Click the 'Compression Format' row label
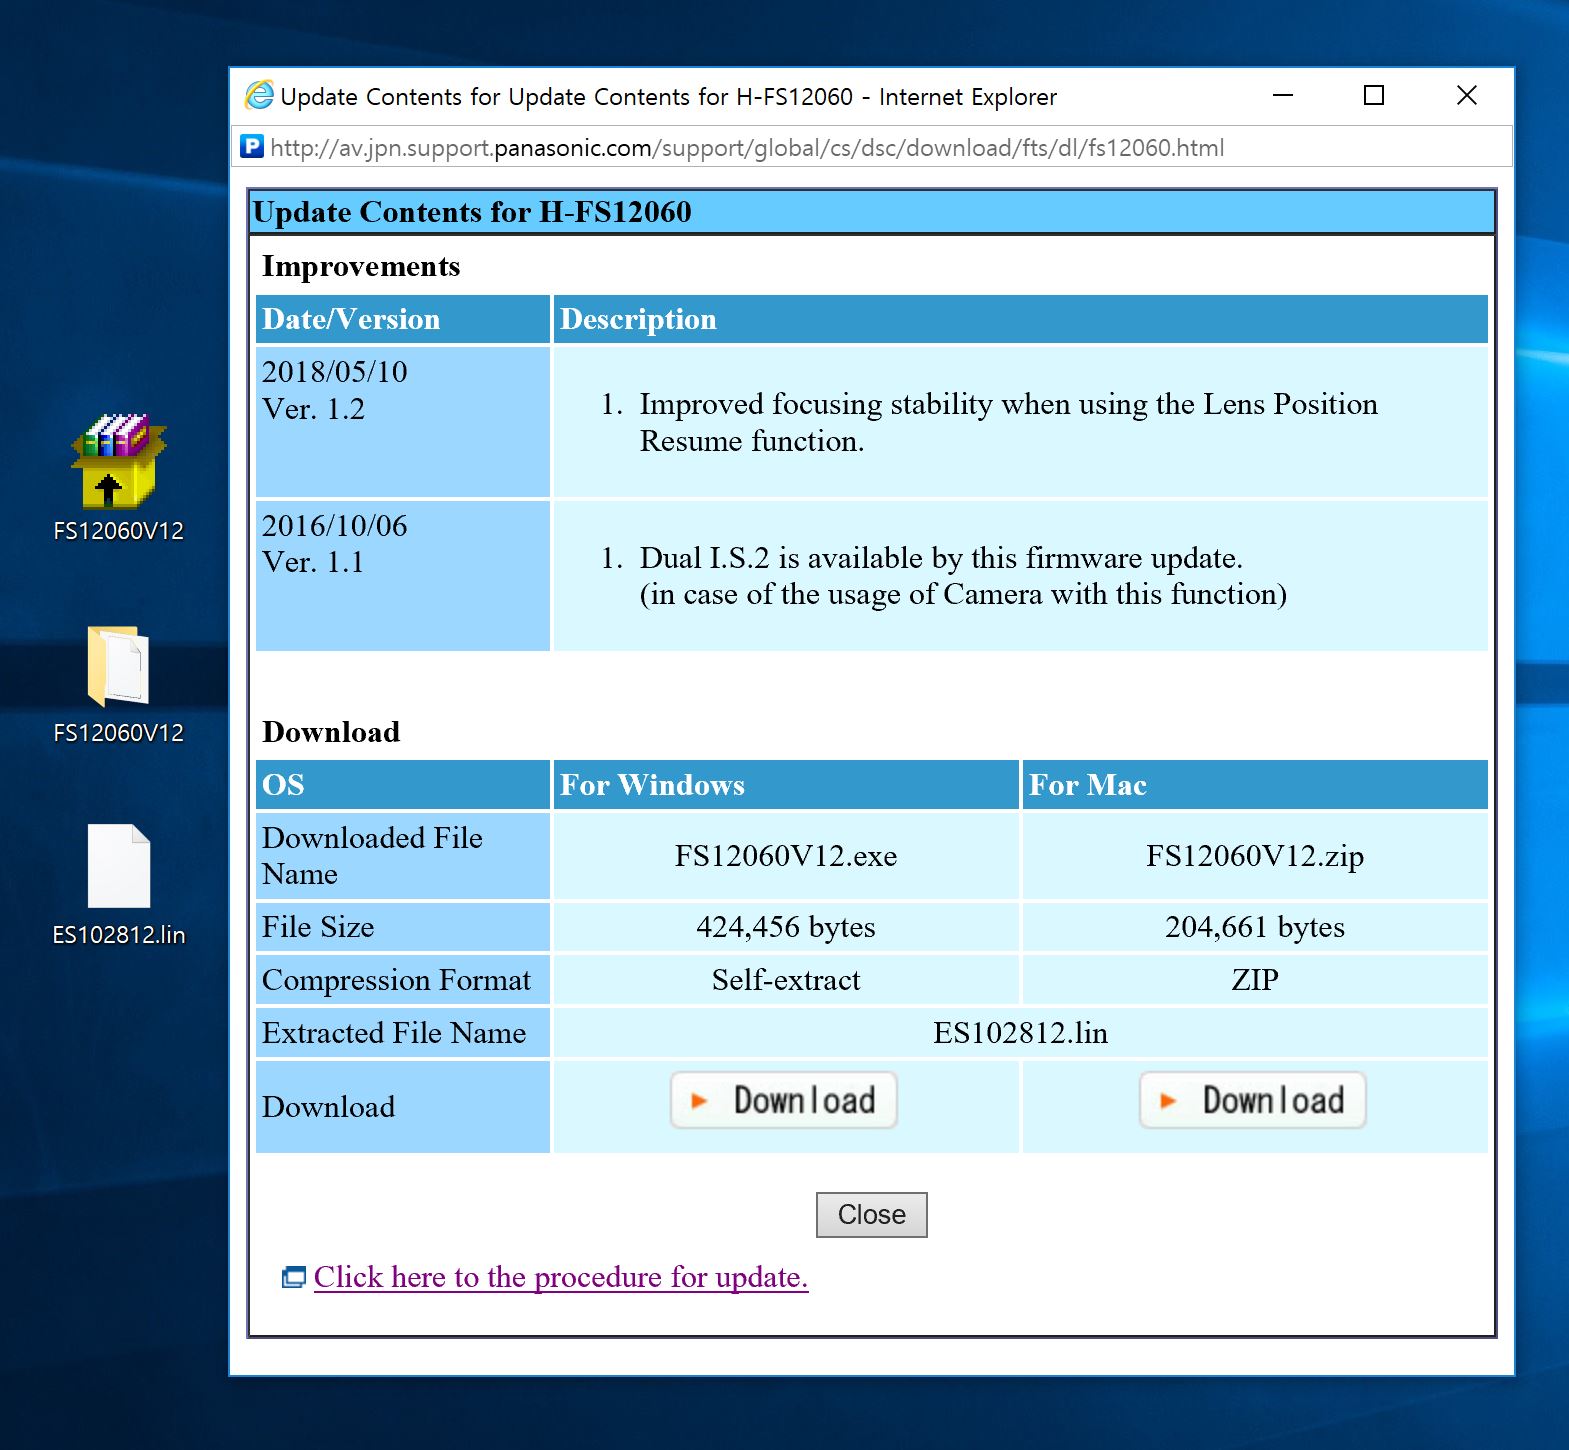 pyautogui.click(x=403, y=980)
